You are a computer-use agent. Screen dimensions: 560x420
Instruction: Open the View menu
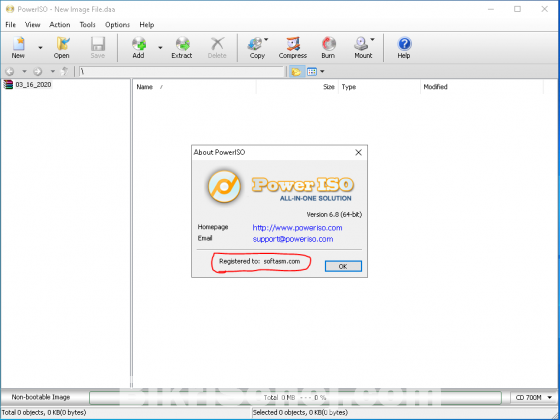tap(32, 25)
